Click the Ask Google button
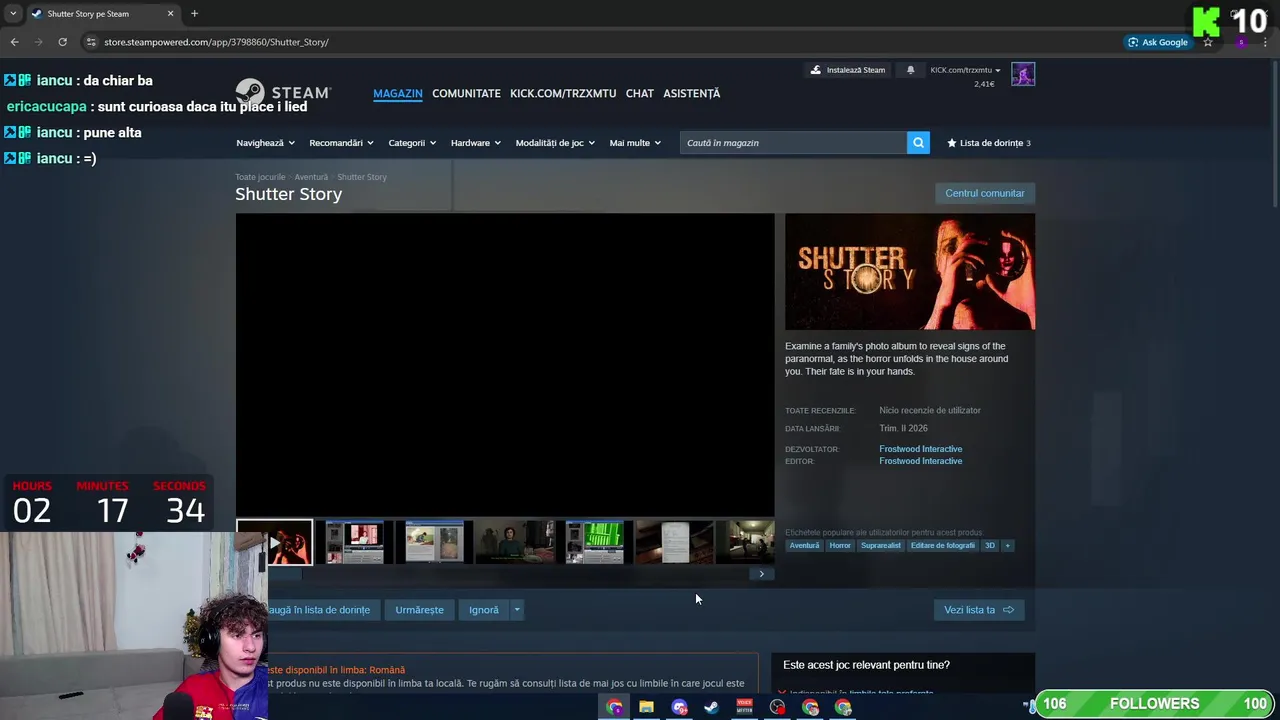Viewport: 1280px width, 720px height. pos(1158,42)
